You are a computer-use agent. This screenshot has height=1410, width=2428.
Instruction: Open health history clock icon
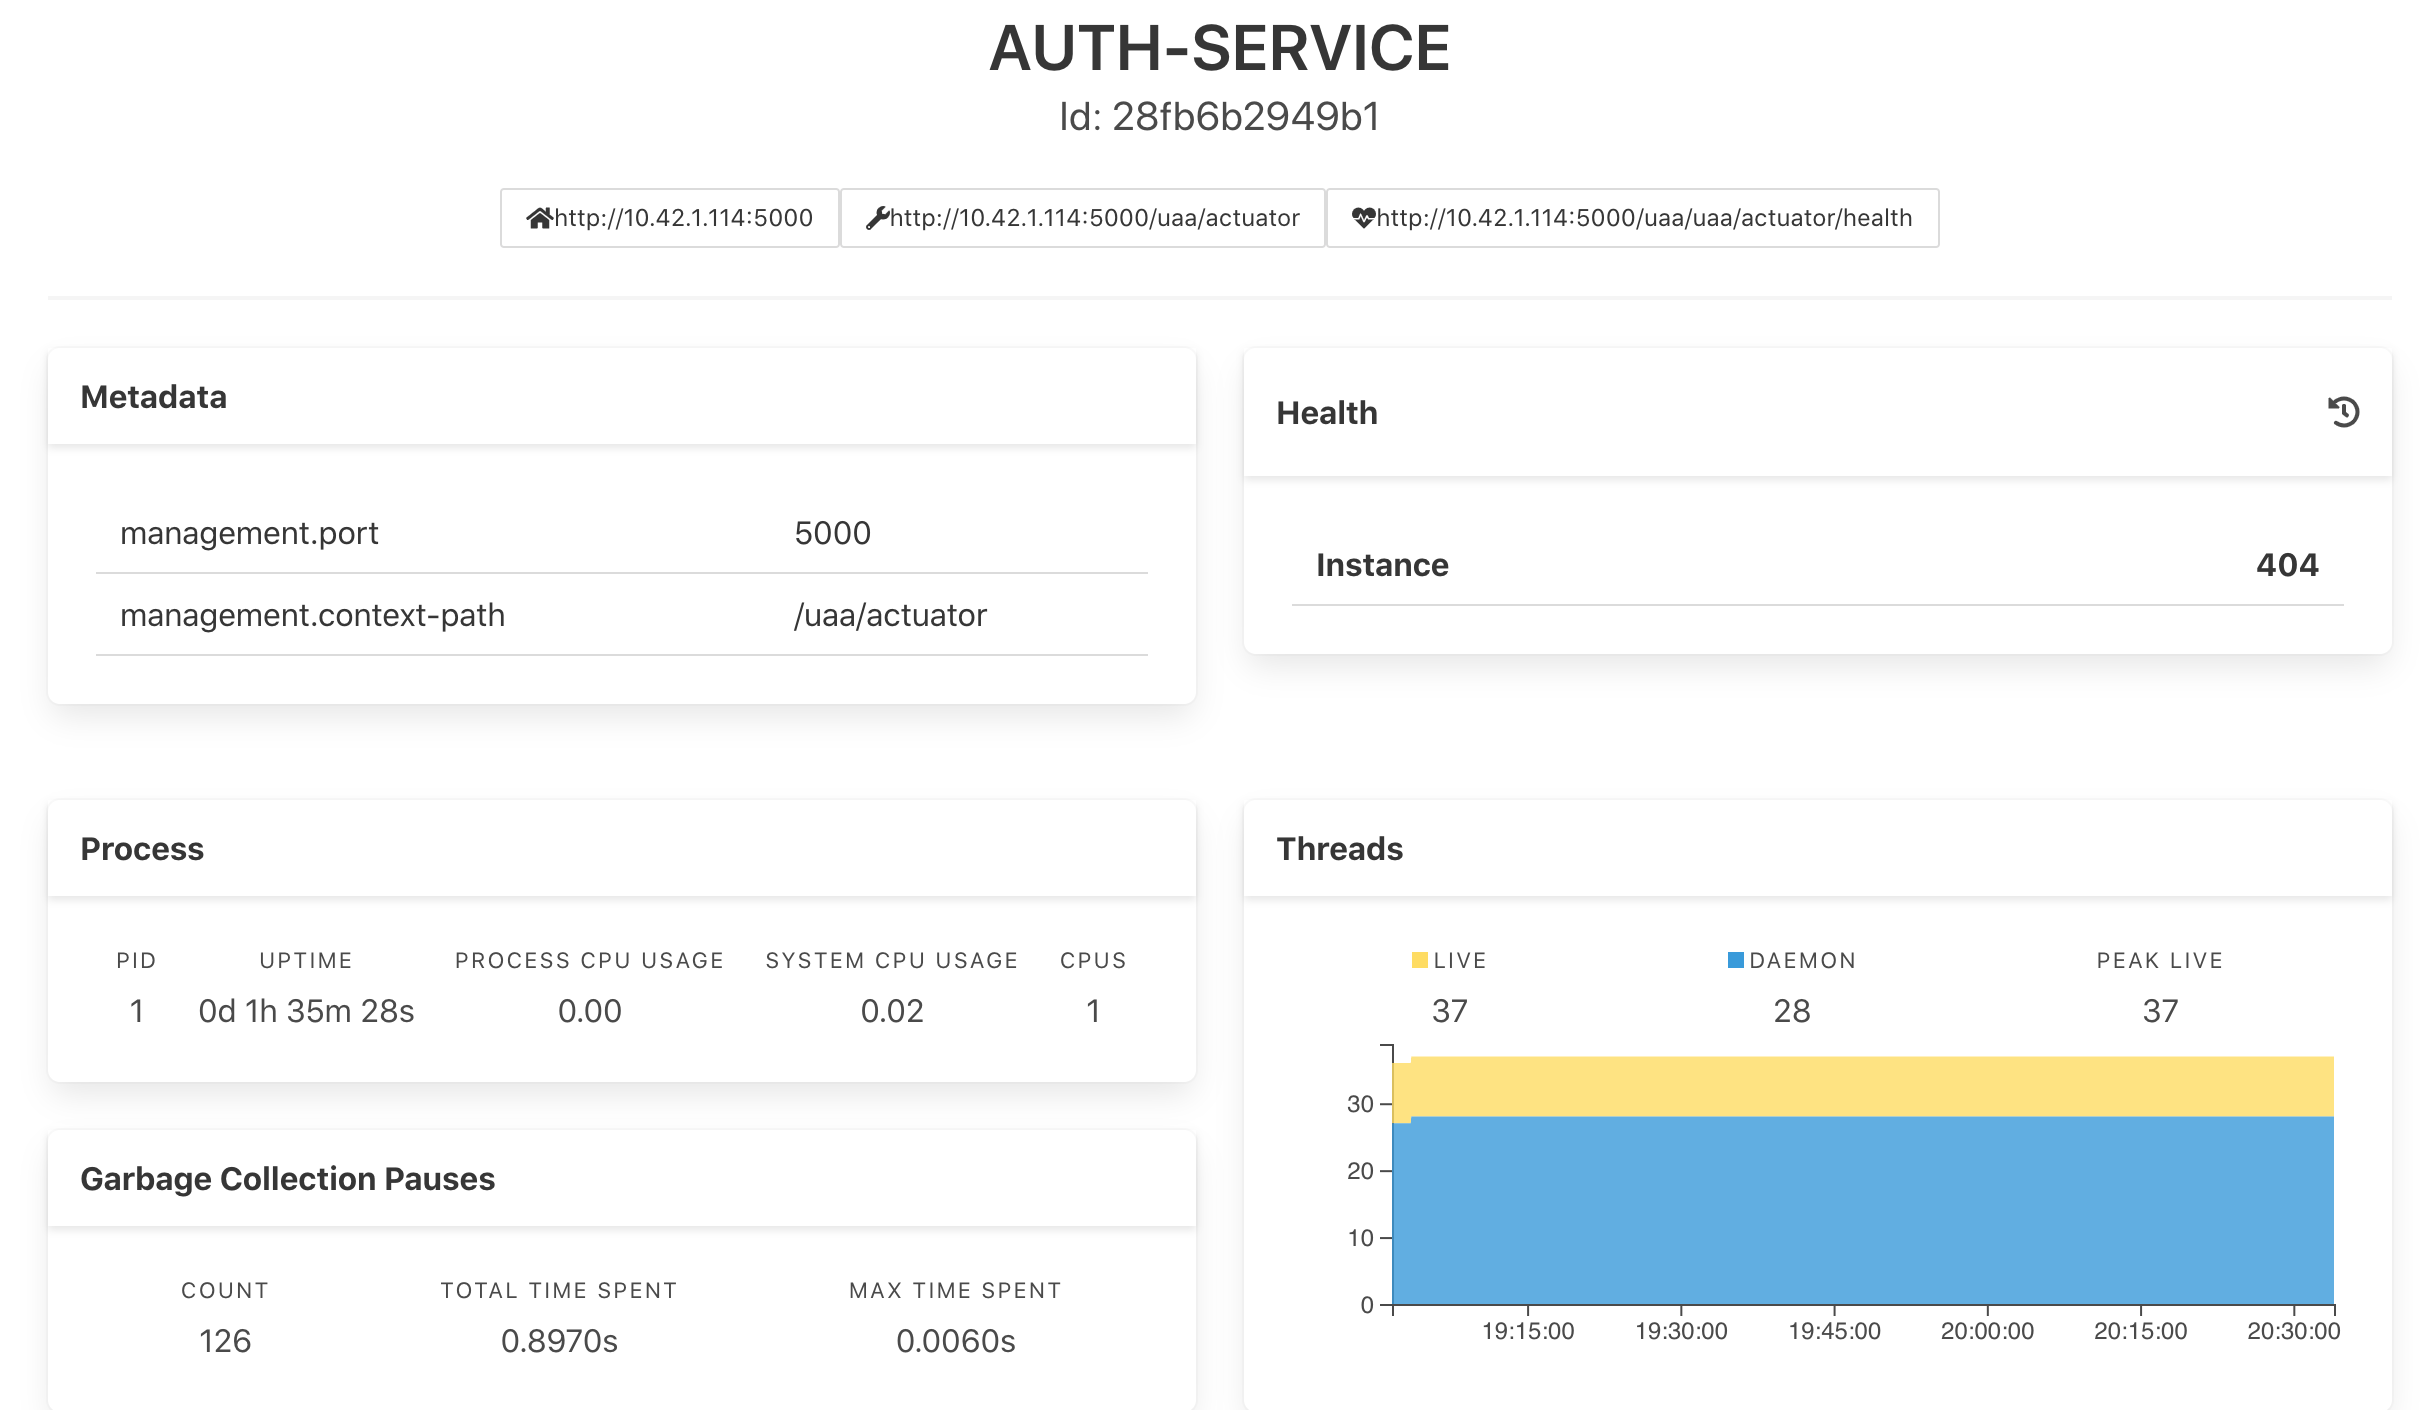[x=2343, y=412]
